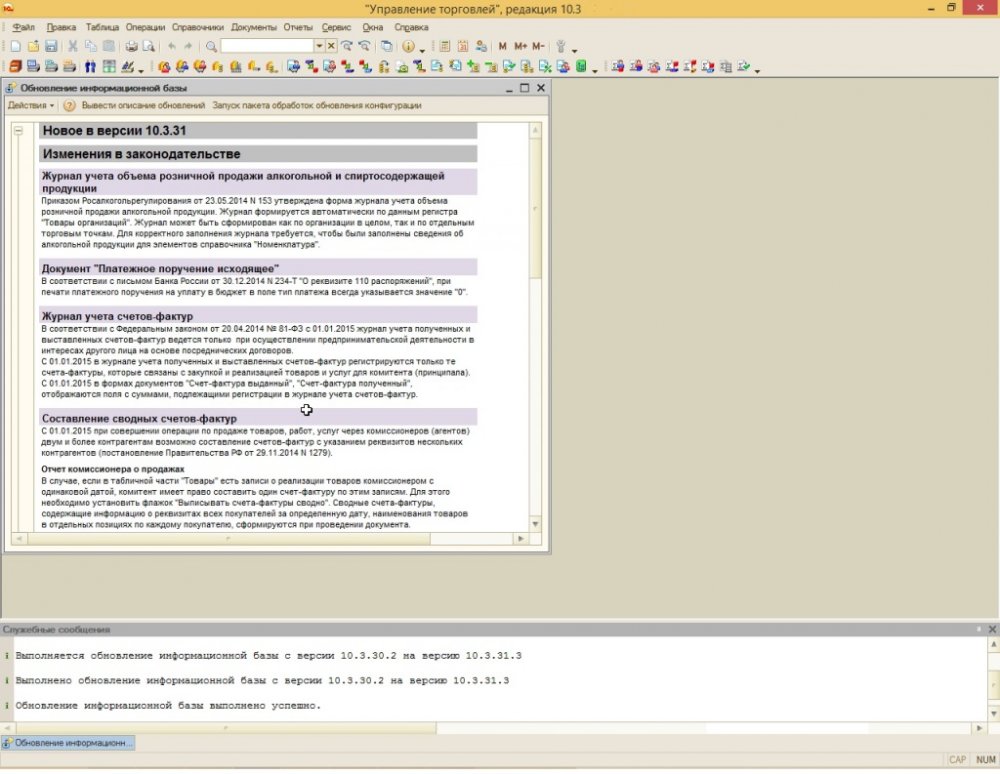Maximize the Обновление информационной базы window
Viewport: 1000px width, 774px height.
point(524,88)
